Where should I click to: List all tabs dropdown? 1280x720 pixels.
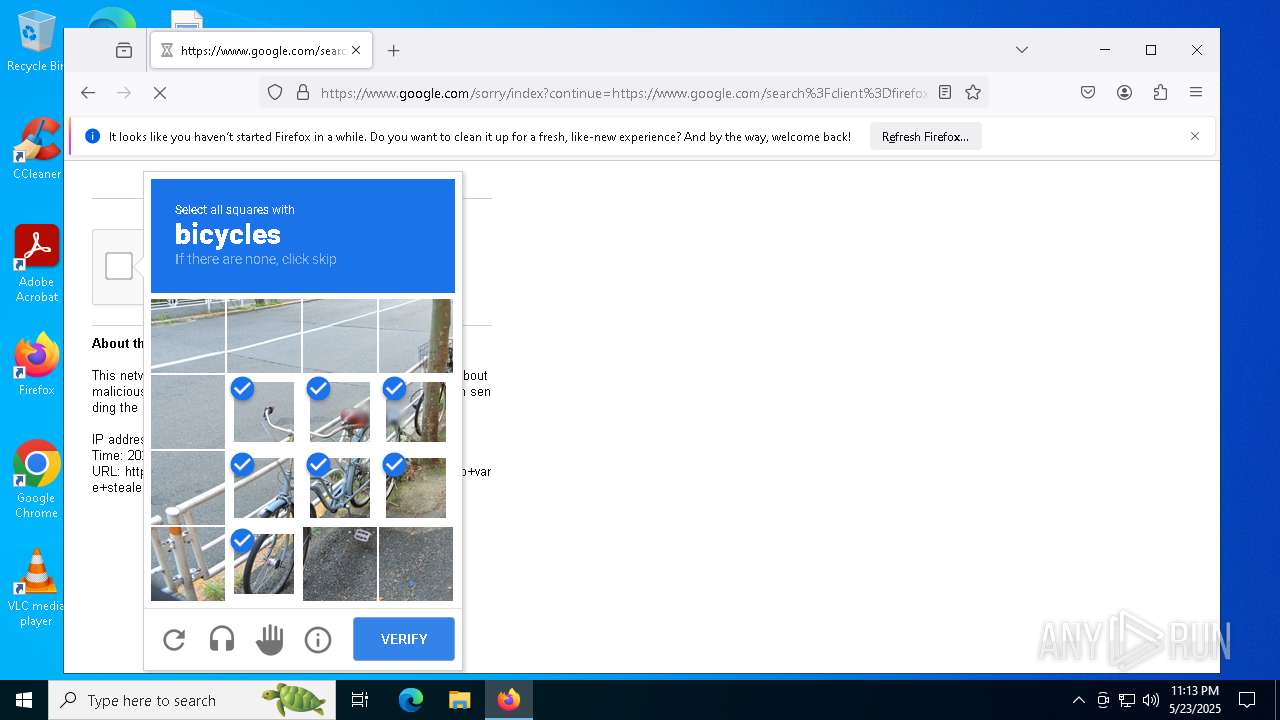(x=1021, y=50)
